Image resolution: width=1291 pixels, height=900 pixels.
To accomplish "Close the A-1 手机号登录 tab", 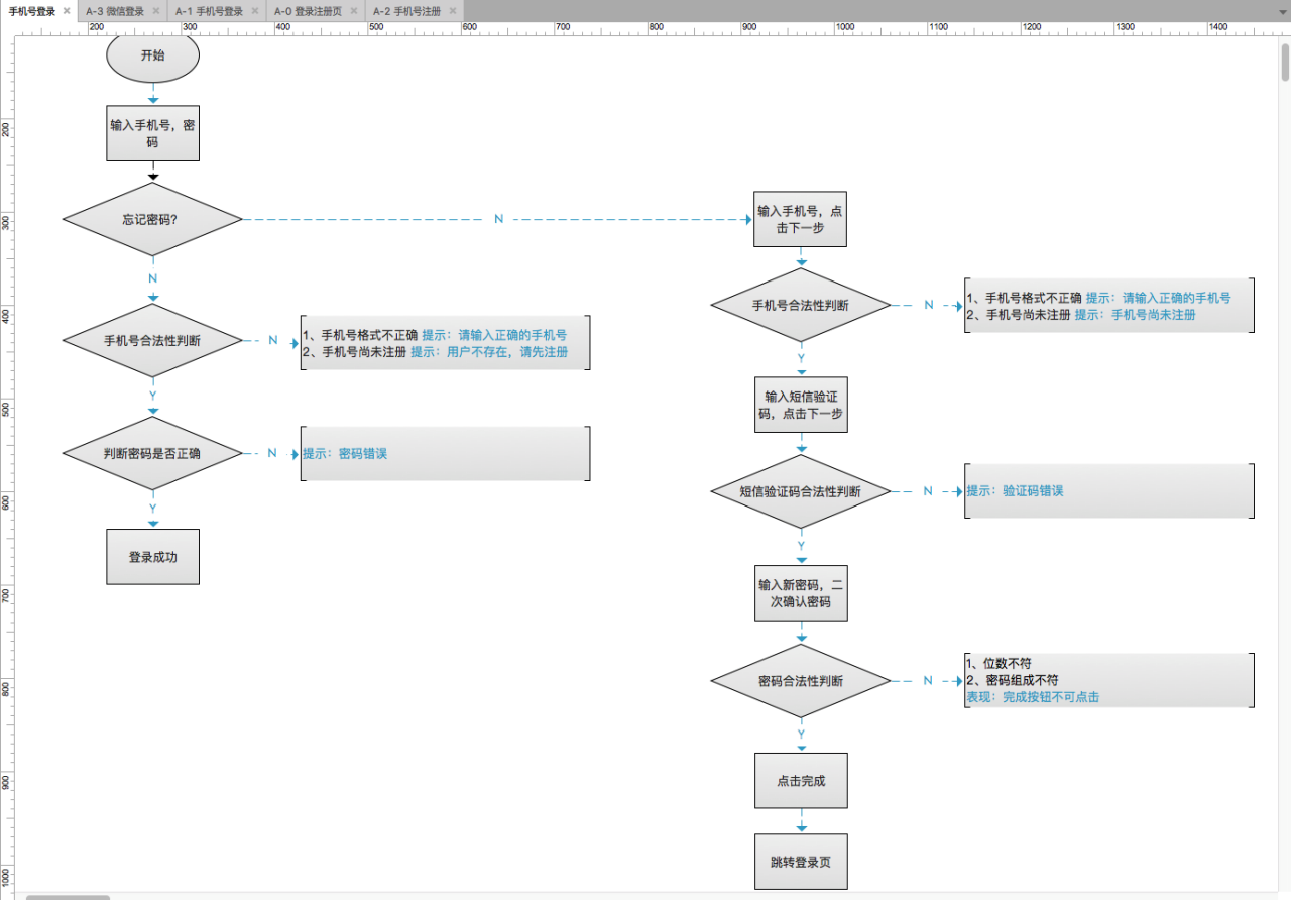I will click(x=254, y=11).
